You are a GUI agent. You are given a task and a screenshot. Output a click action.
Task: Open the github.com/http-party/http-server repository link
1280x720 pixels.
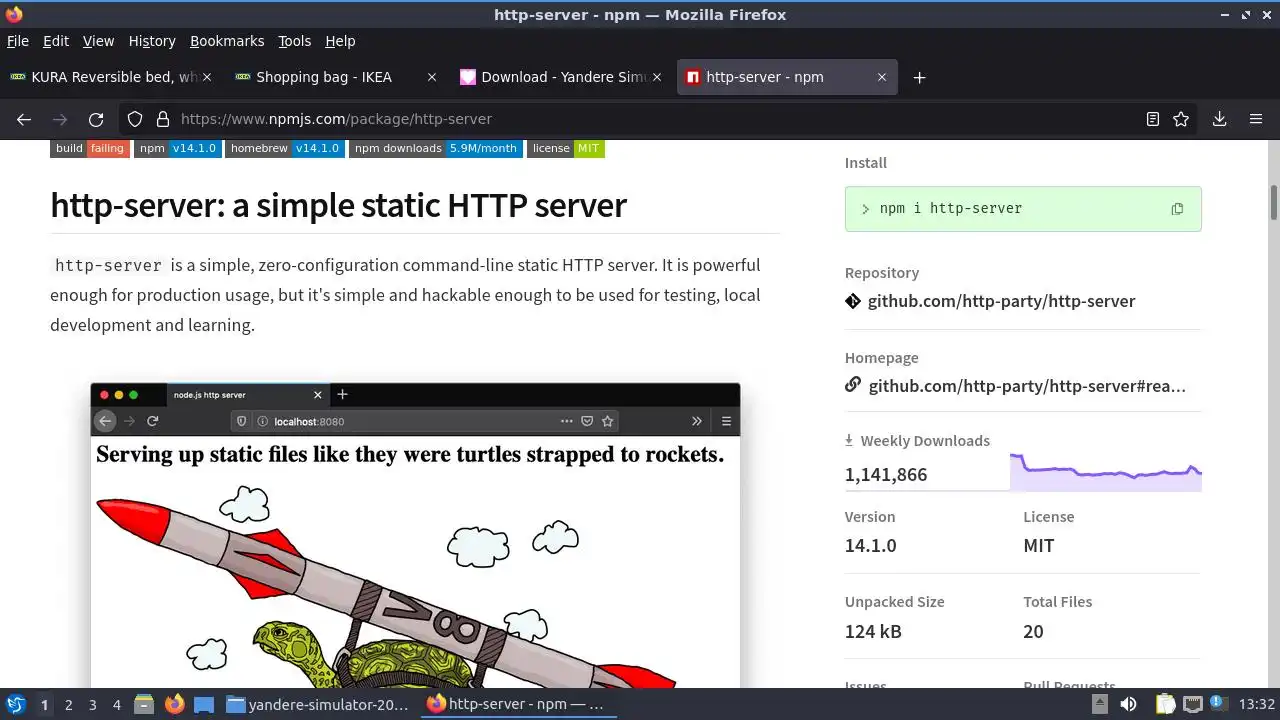(x=1001, y=301)
